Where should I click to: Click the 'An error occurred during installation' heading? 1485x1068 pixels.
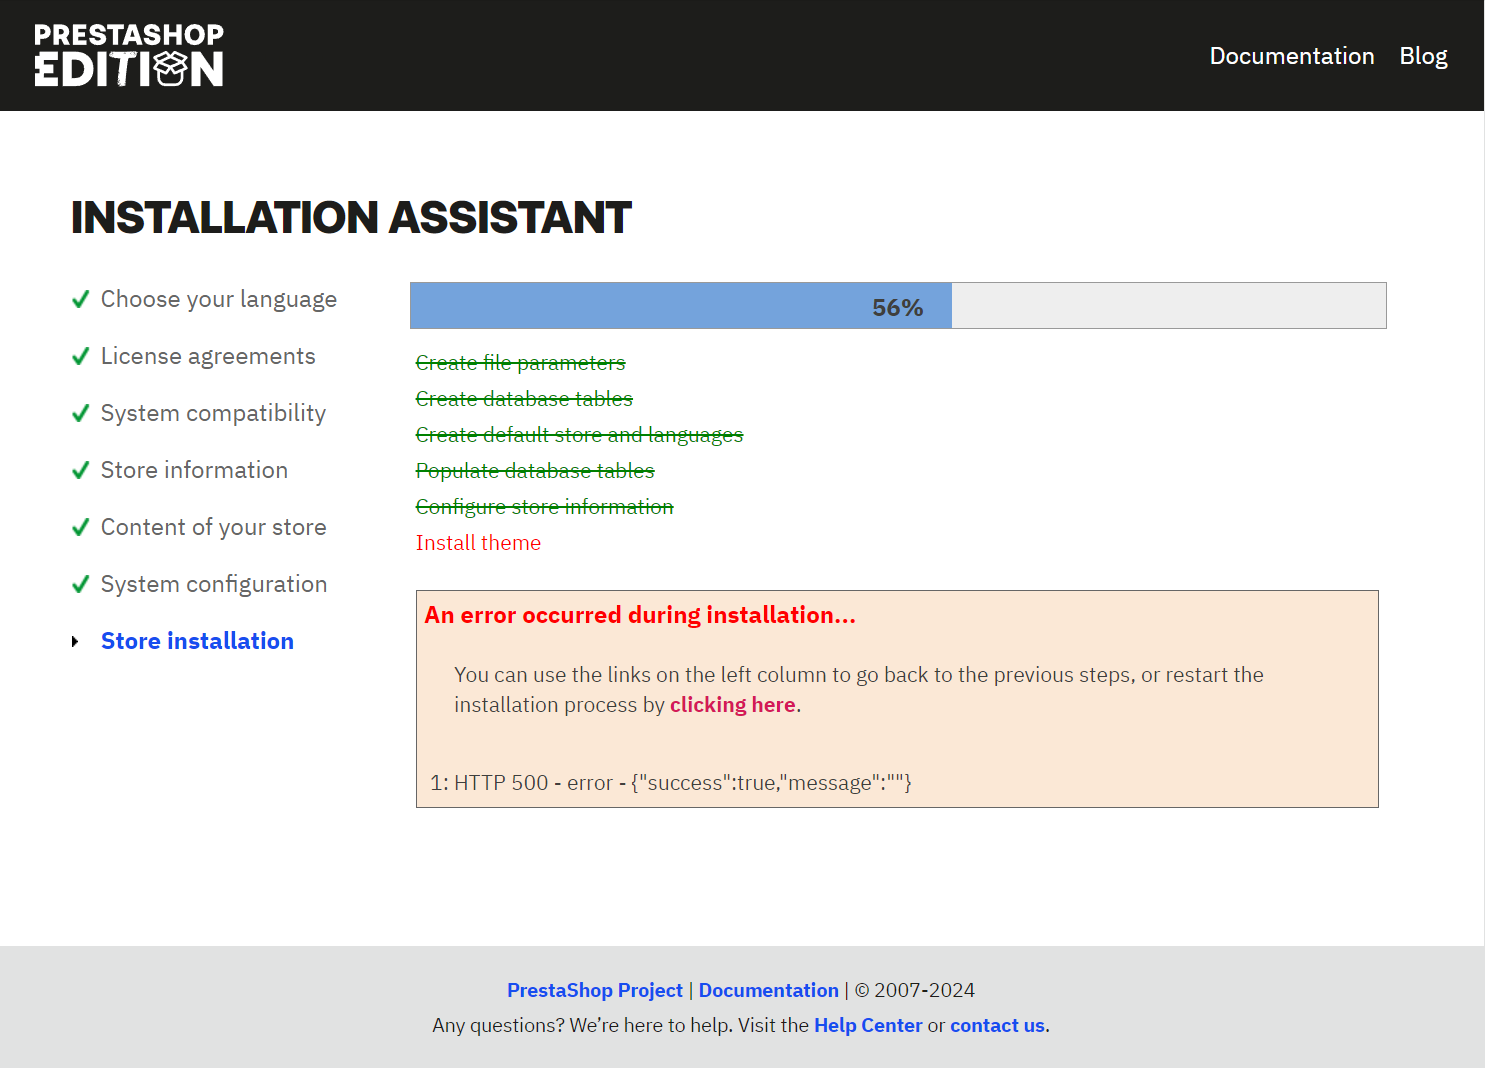640,615
